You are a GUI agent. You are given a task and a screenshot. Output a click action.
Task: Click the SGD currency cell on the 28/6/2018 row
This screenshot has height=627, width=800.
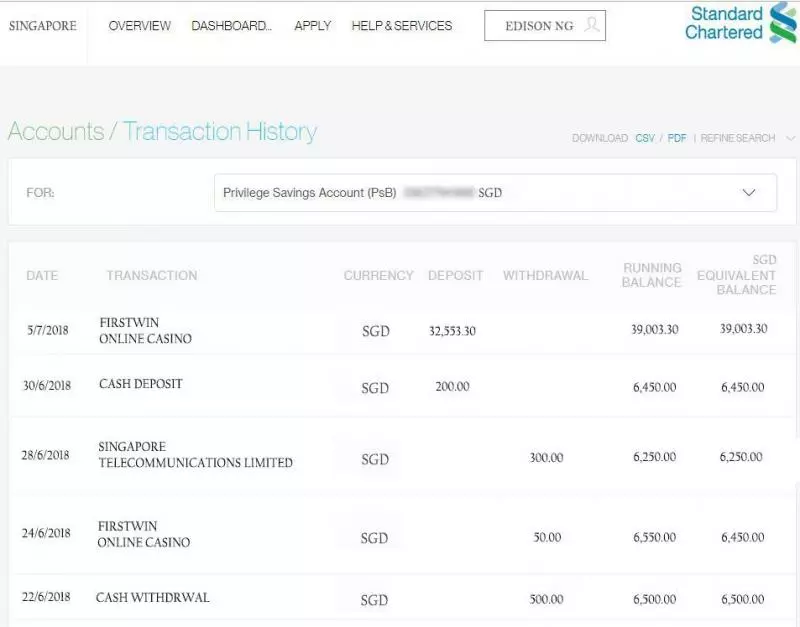click(375, 460)
